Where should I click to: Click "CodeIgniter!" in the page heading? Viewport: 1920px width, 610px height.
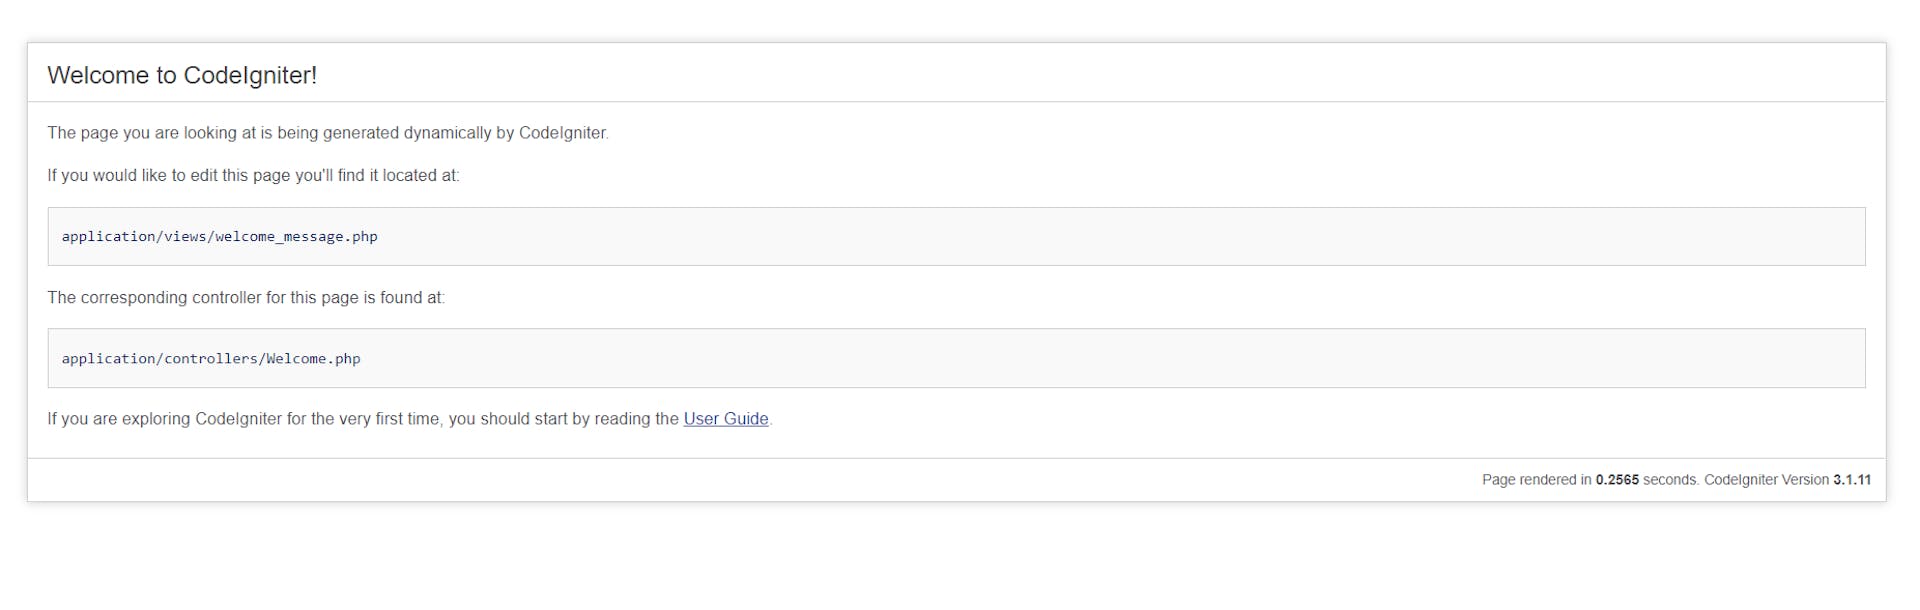[250, 76]
